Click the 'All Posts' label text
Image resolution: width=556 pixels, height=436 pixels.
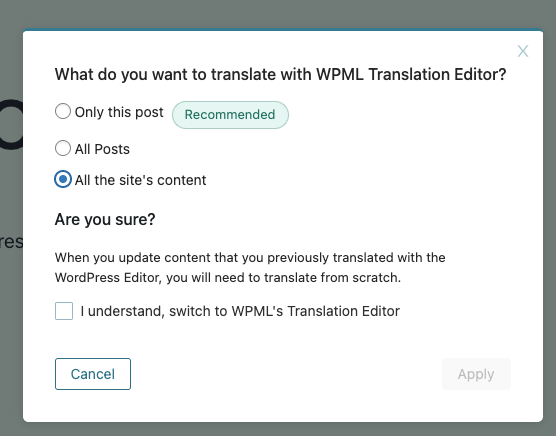(x=102, y=149)
